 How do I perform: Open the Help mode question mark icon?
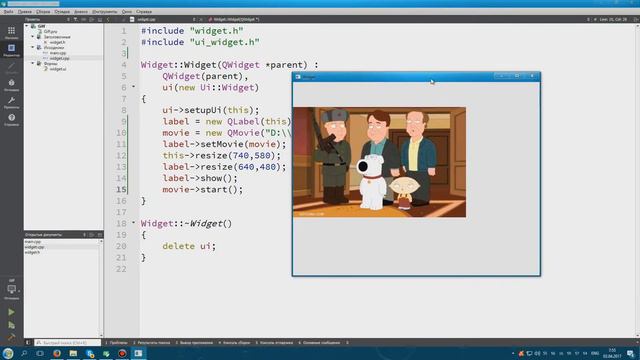click(x=11, y=118)
